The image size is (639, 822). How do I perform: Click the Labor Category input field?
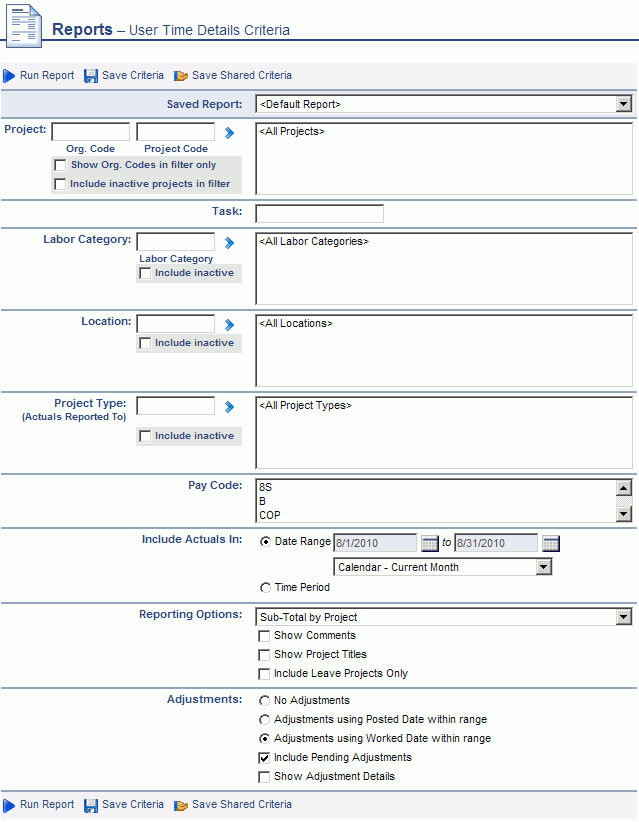click(176, 242)
